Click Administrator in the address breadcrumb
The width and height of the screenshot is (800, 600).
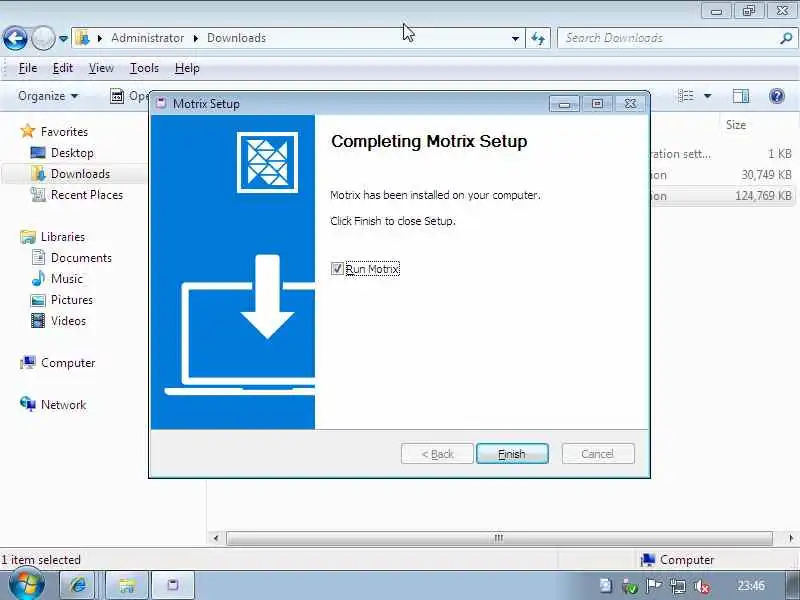(147, 38)
